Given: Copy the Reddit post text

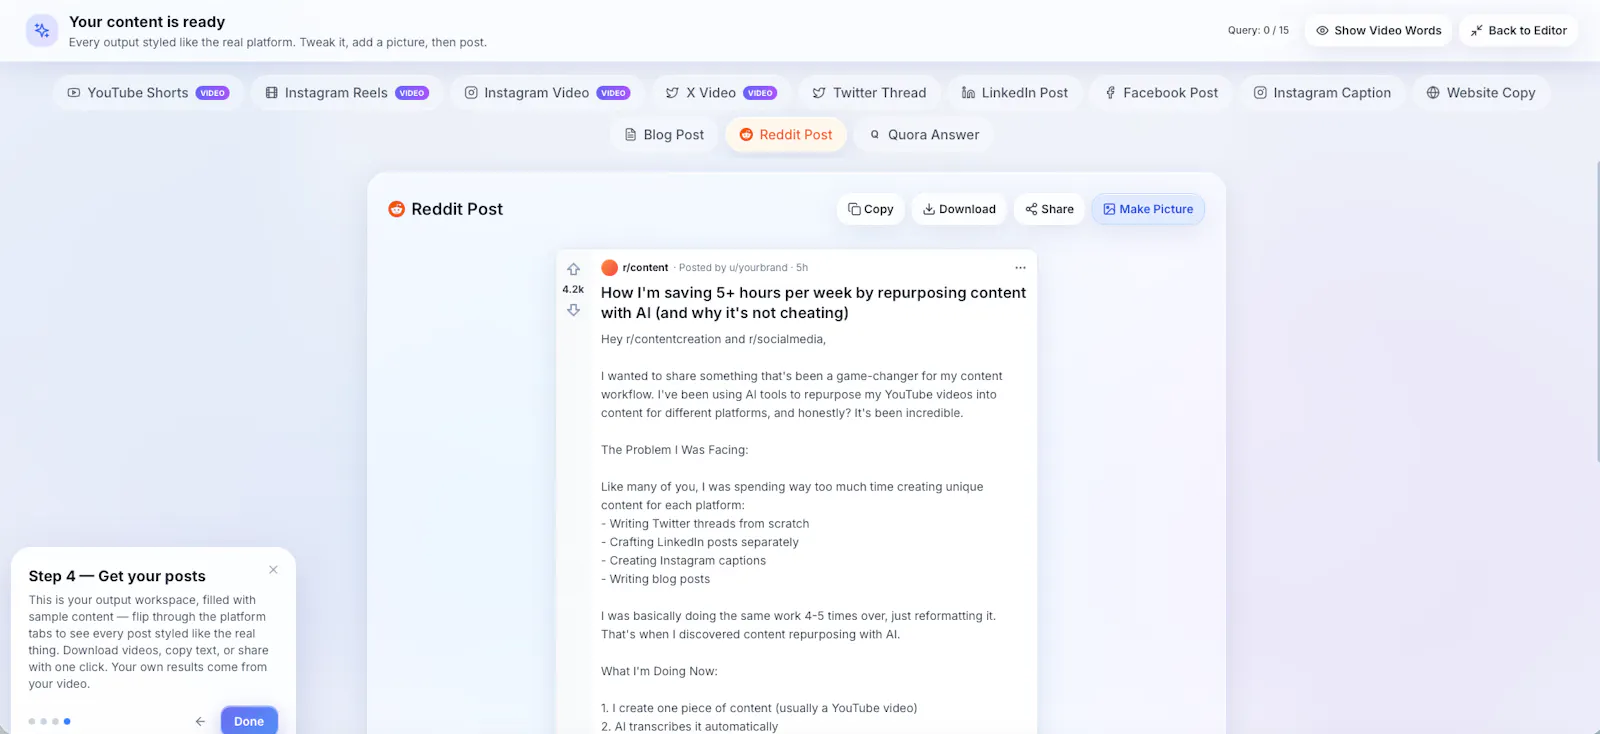Looking at the screenshot, I should click(x=871, y=209).
